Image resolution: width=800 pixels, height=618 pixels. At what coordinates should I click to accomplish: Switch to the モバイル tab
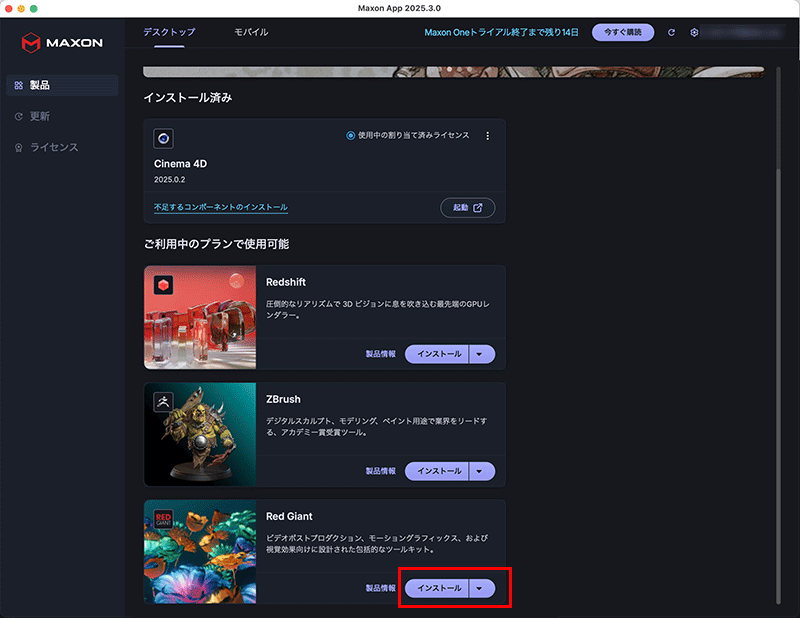pyautogui.click(x=251, y=32)
